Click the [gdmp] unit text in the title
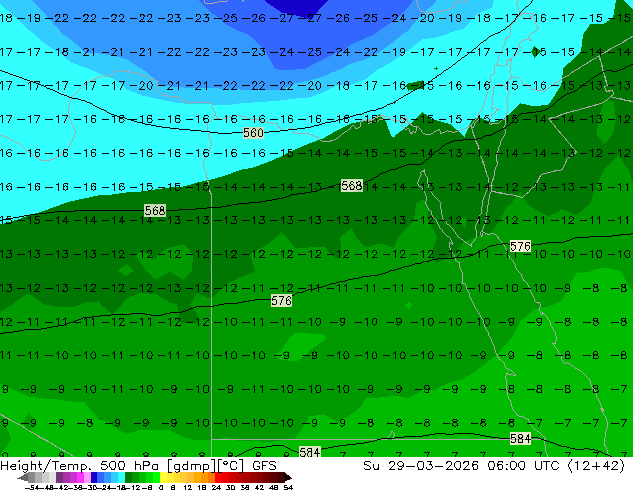 point(191,466)
